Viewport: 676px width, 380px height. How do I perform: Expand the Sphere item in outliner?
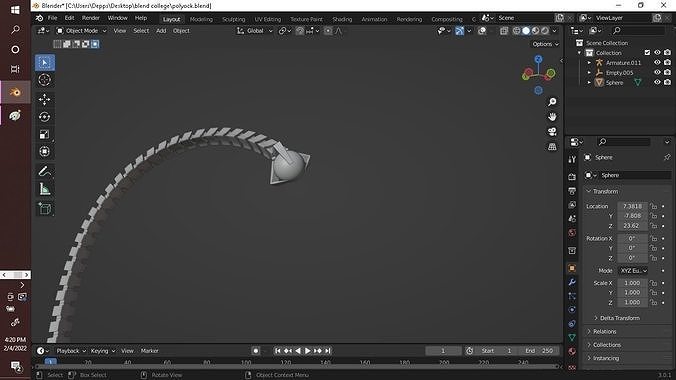click(x=589, y=82)
